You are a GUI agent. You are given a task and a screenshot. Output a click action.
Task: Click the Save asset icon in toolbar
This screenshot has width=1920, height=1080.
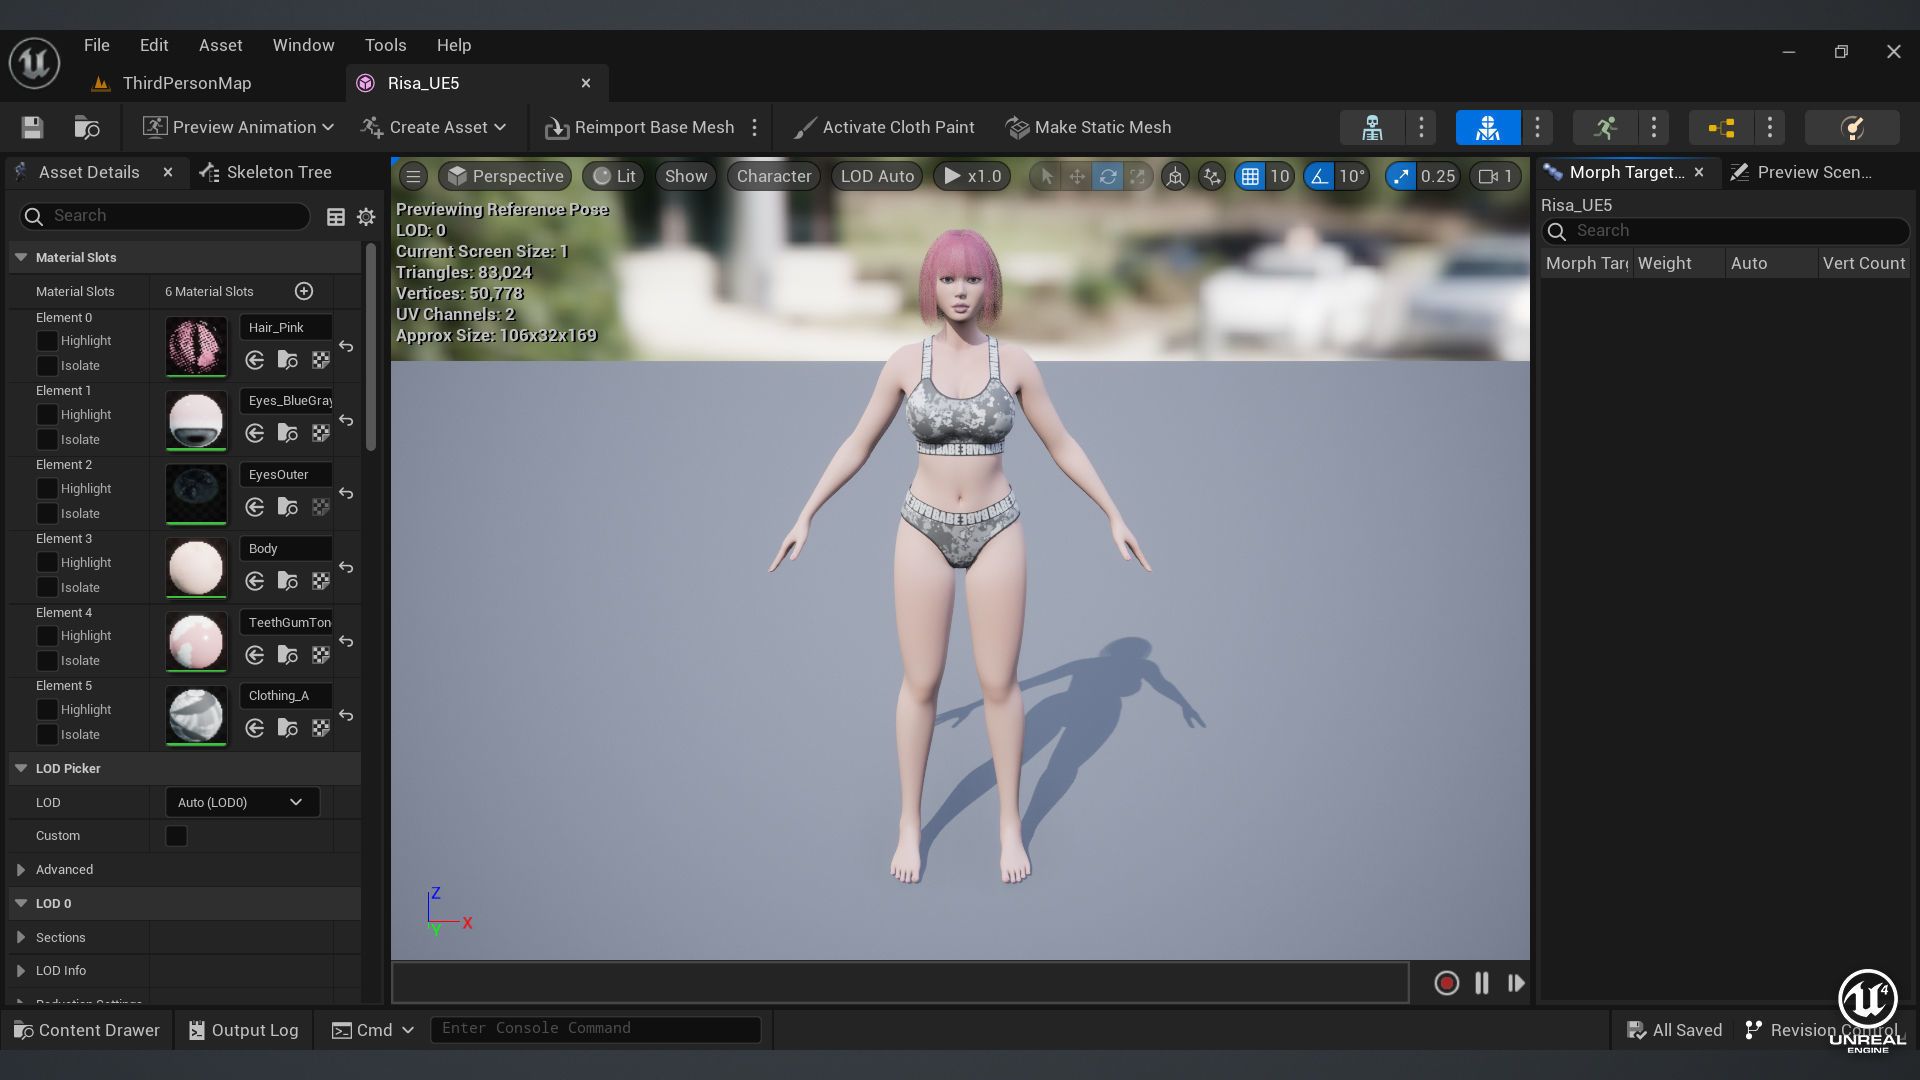pyautogui.click(x=32, y=127)
